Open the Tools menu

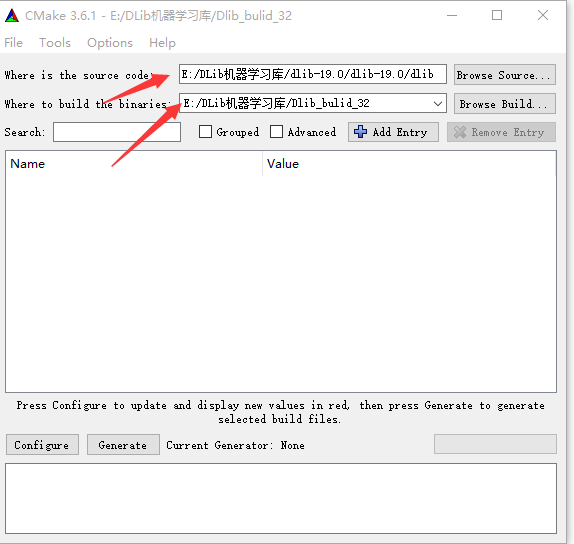pos(55,43)
